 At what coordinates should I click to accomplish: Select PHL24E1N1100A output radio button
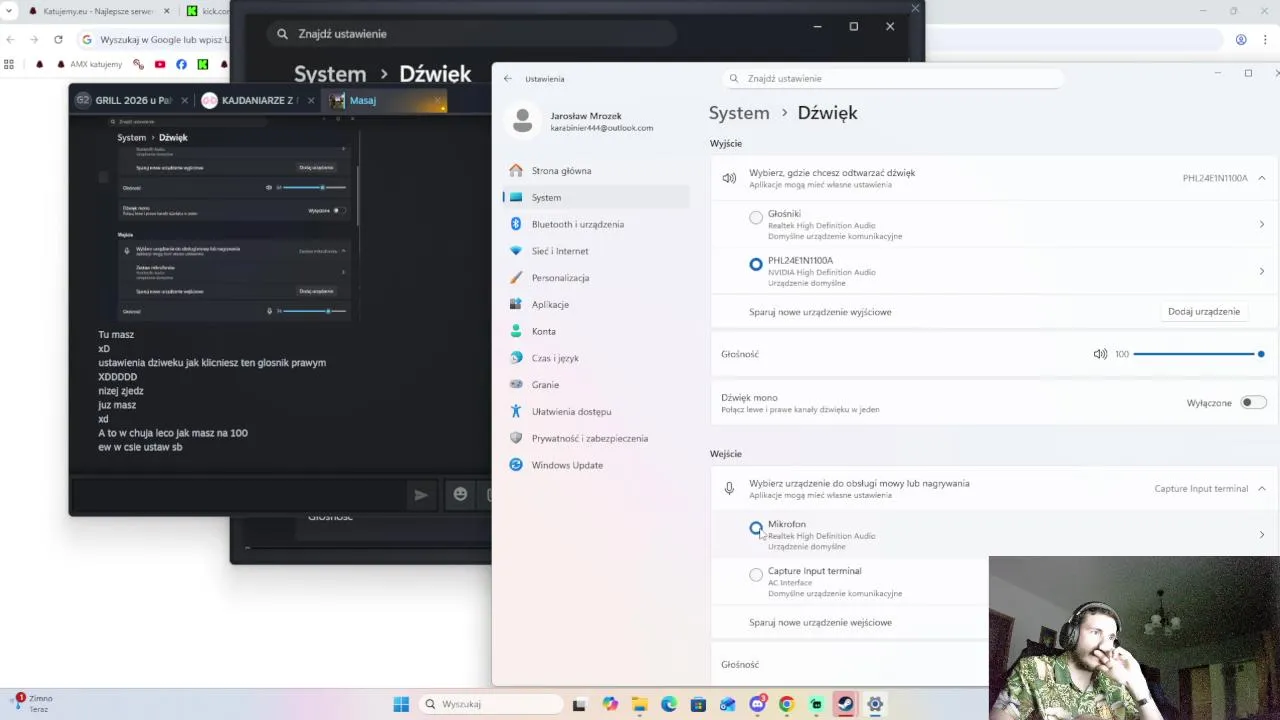[x=756, y=264]
